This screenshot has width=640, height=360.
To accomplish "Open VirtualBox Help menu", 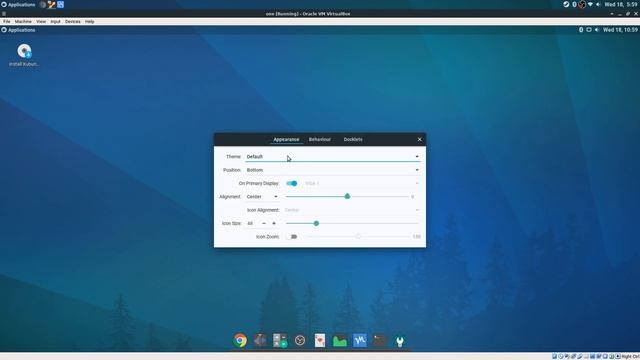I will [x=89, y=22].
